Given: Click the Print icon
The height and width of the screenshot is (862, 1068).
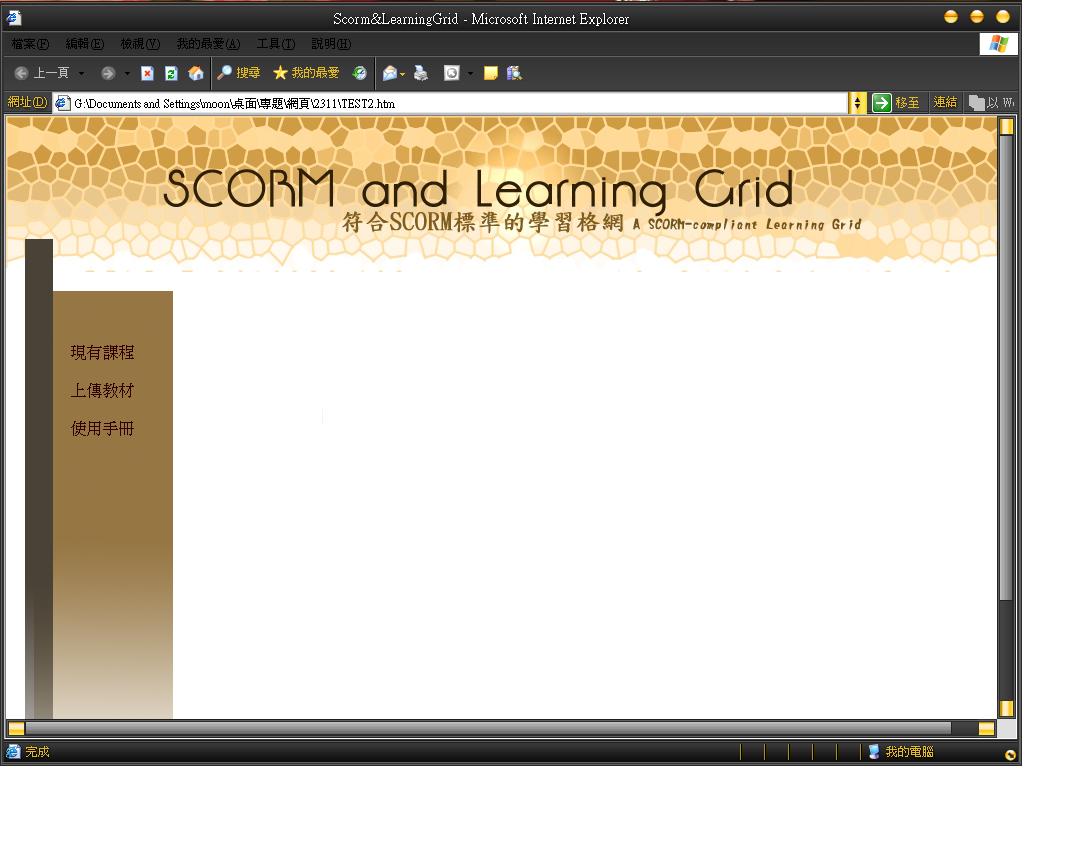Looking at the screenshot, I should coord(421,73).
